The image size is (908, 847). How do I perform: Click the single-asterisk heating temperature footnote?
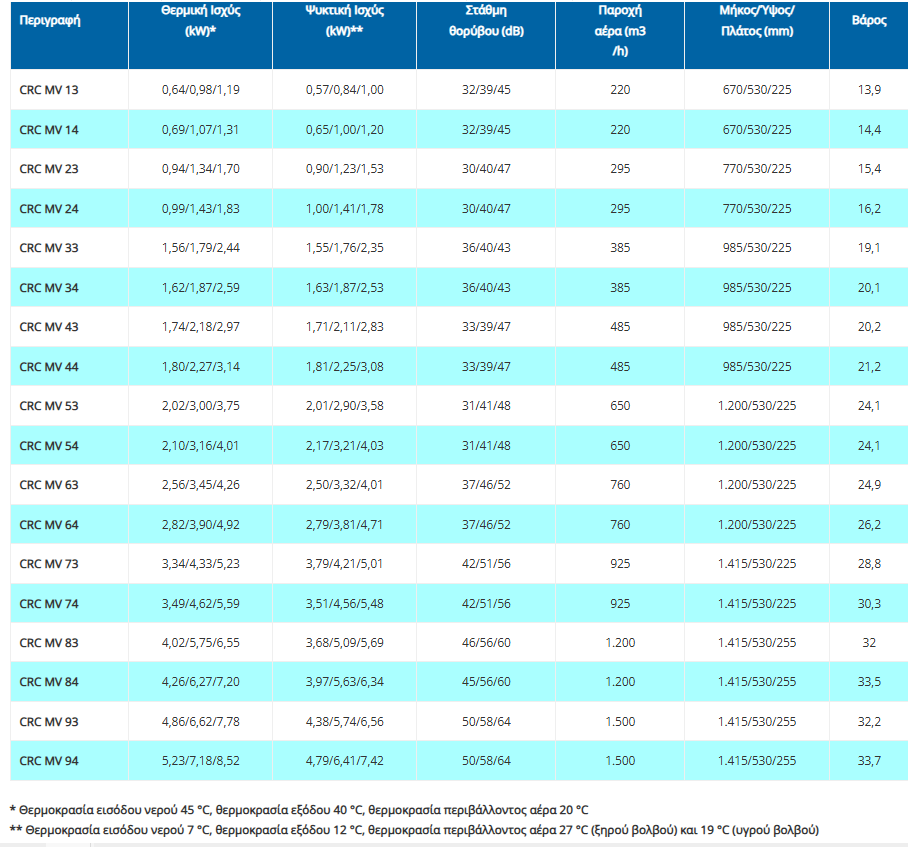point(300,809)
